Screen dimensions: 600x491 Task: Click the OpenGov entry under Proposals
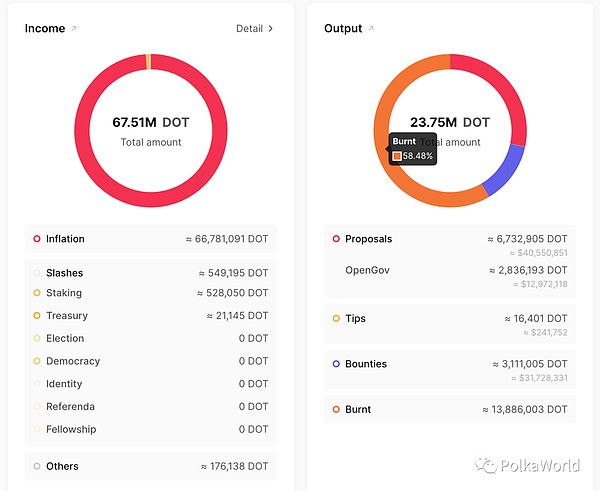[x=368, y=271]
